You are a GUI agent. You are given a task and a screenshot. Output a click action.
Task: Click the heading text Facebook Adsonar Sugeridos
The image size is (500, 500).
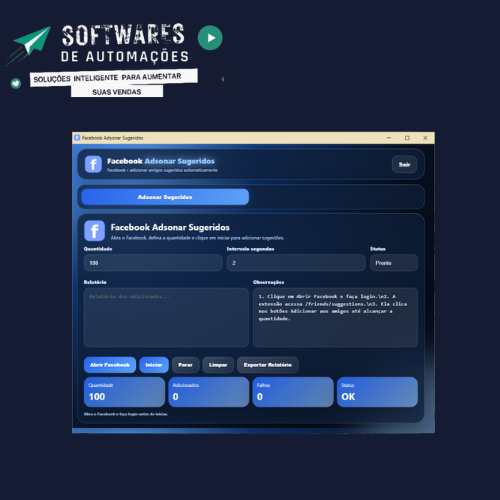[170, 227]
